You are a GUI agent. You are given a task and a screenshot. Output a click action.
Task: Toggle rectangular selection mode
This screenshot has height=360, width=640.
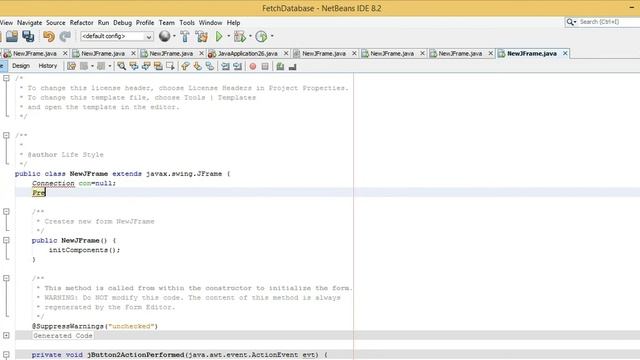coord(170,66)
